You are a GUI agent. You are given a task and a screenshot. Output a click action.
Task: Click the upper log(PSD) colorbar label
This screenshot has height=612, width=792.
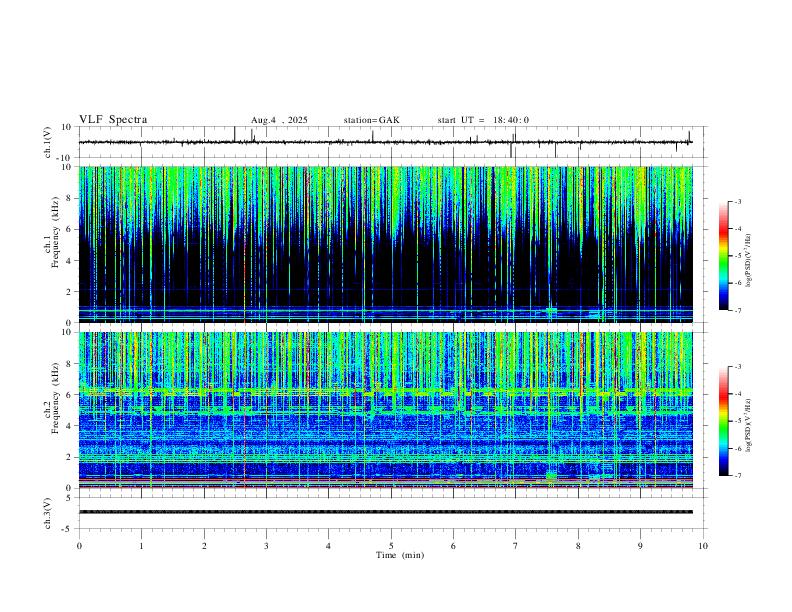[748, 260]
